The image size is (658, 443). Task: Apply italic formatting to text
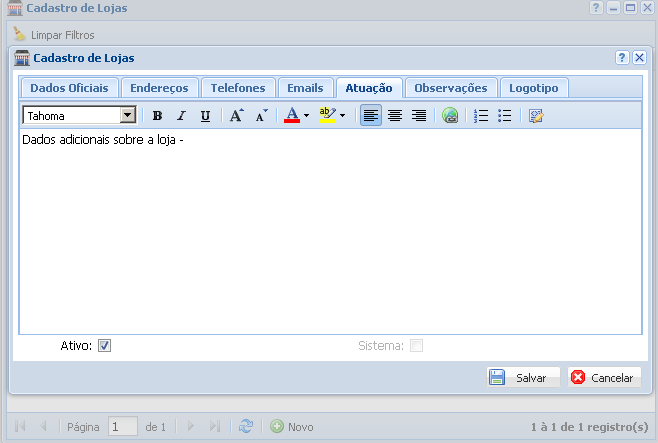point(181,116)
